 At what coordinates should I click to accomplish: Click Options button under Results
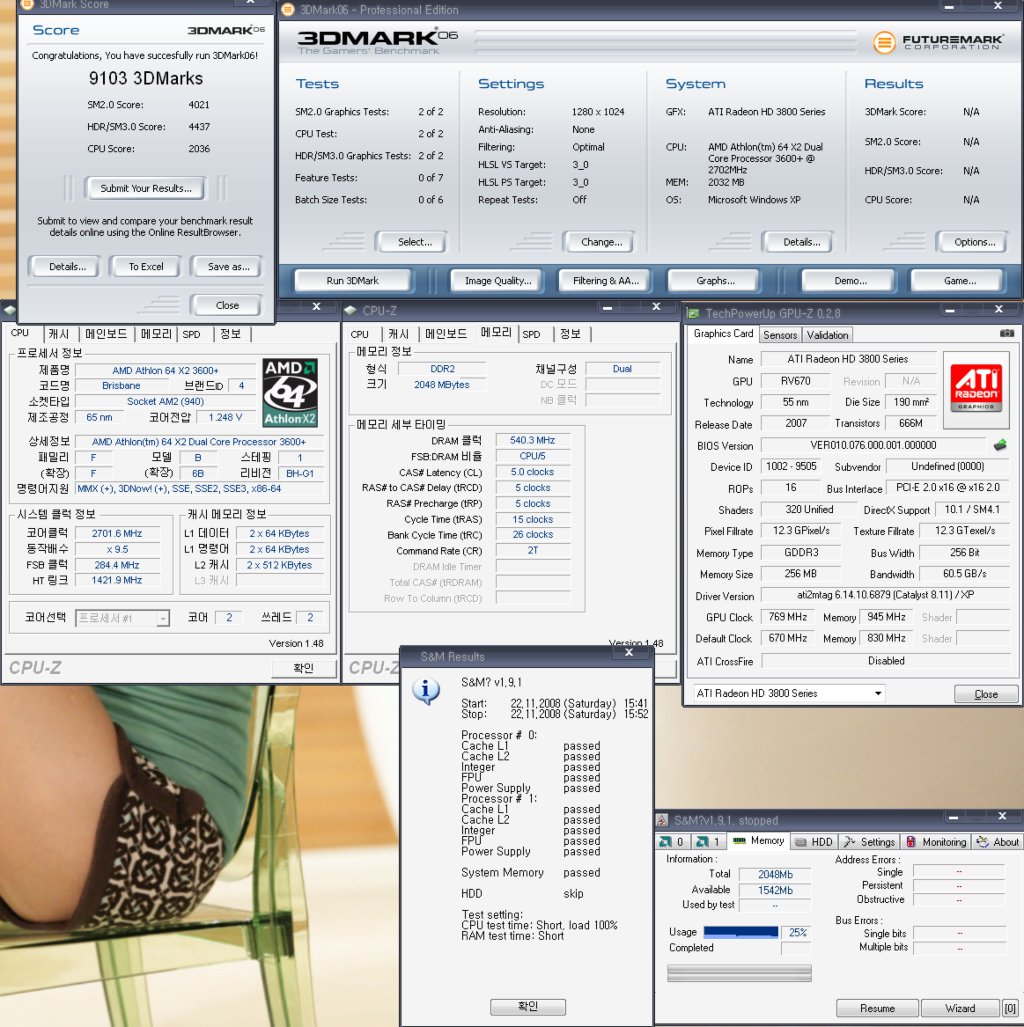974,242
